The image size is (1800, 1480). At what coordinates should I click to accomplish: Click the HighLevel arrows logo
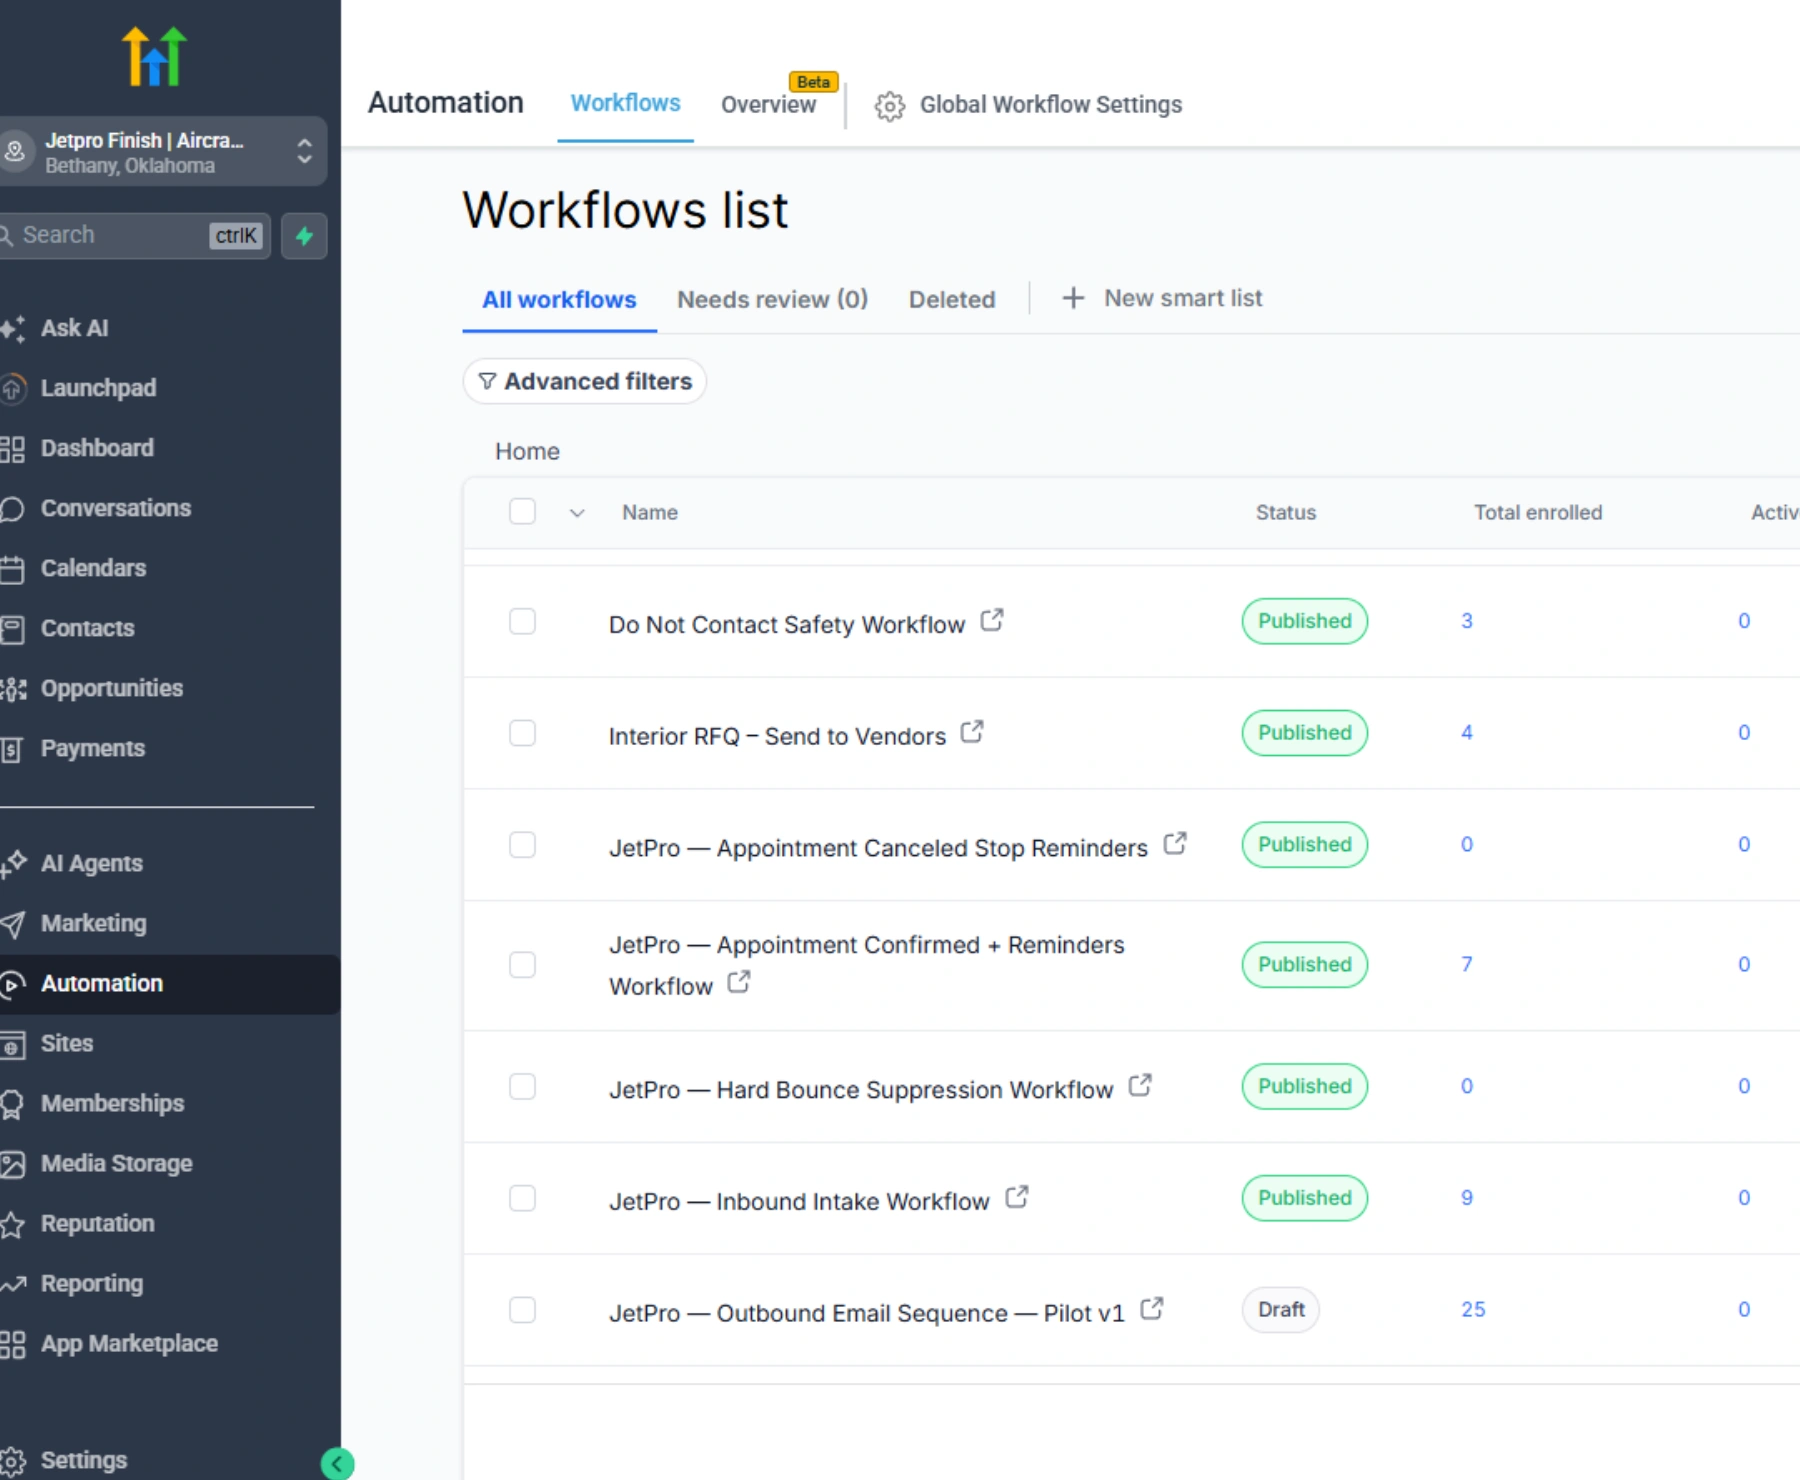154,56
